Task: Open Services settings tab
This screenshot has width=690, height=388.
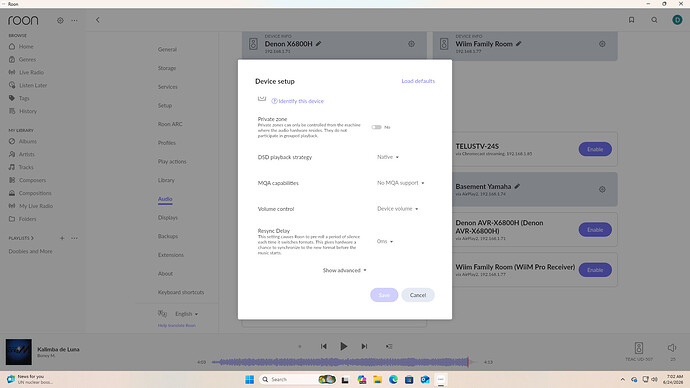Action: 168,87
